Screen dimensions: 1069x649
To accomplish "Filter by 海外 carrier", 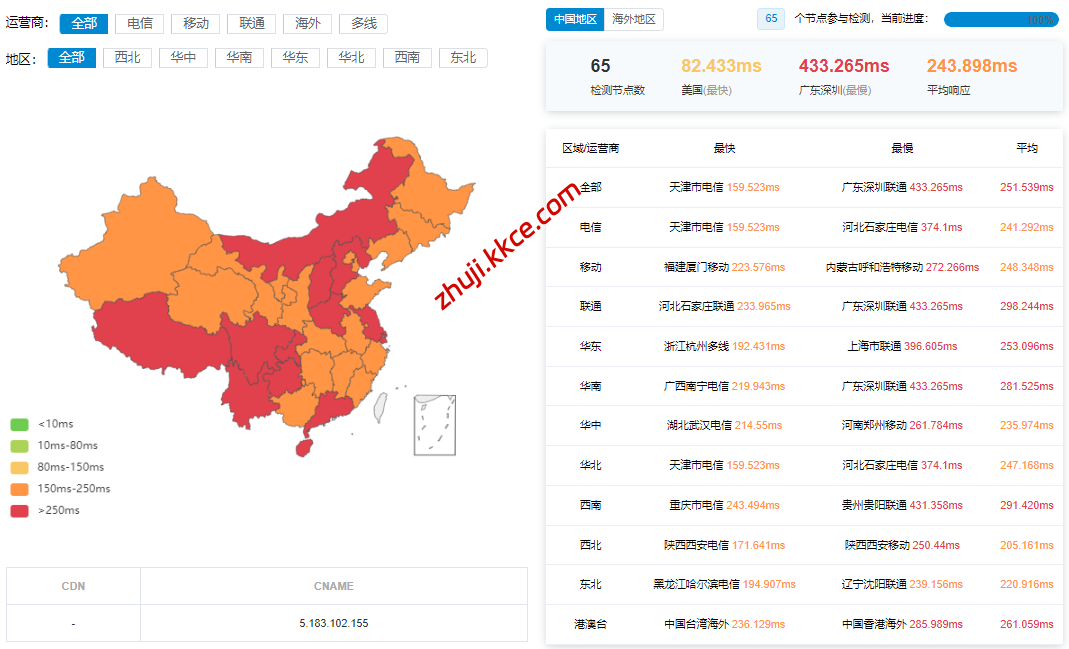I will pos(308,23).
